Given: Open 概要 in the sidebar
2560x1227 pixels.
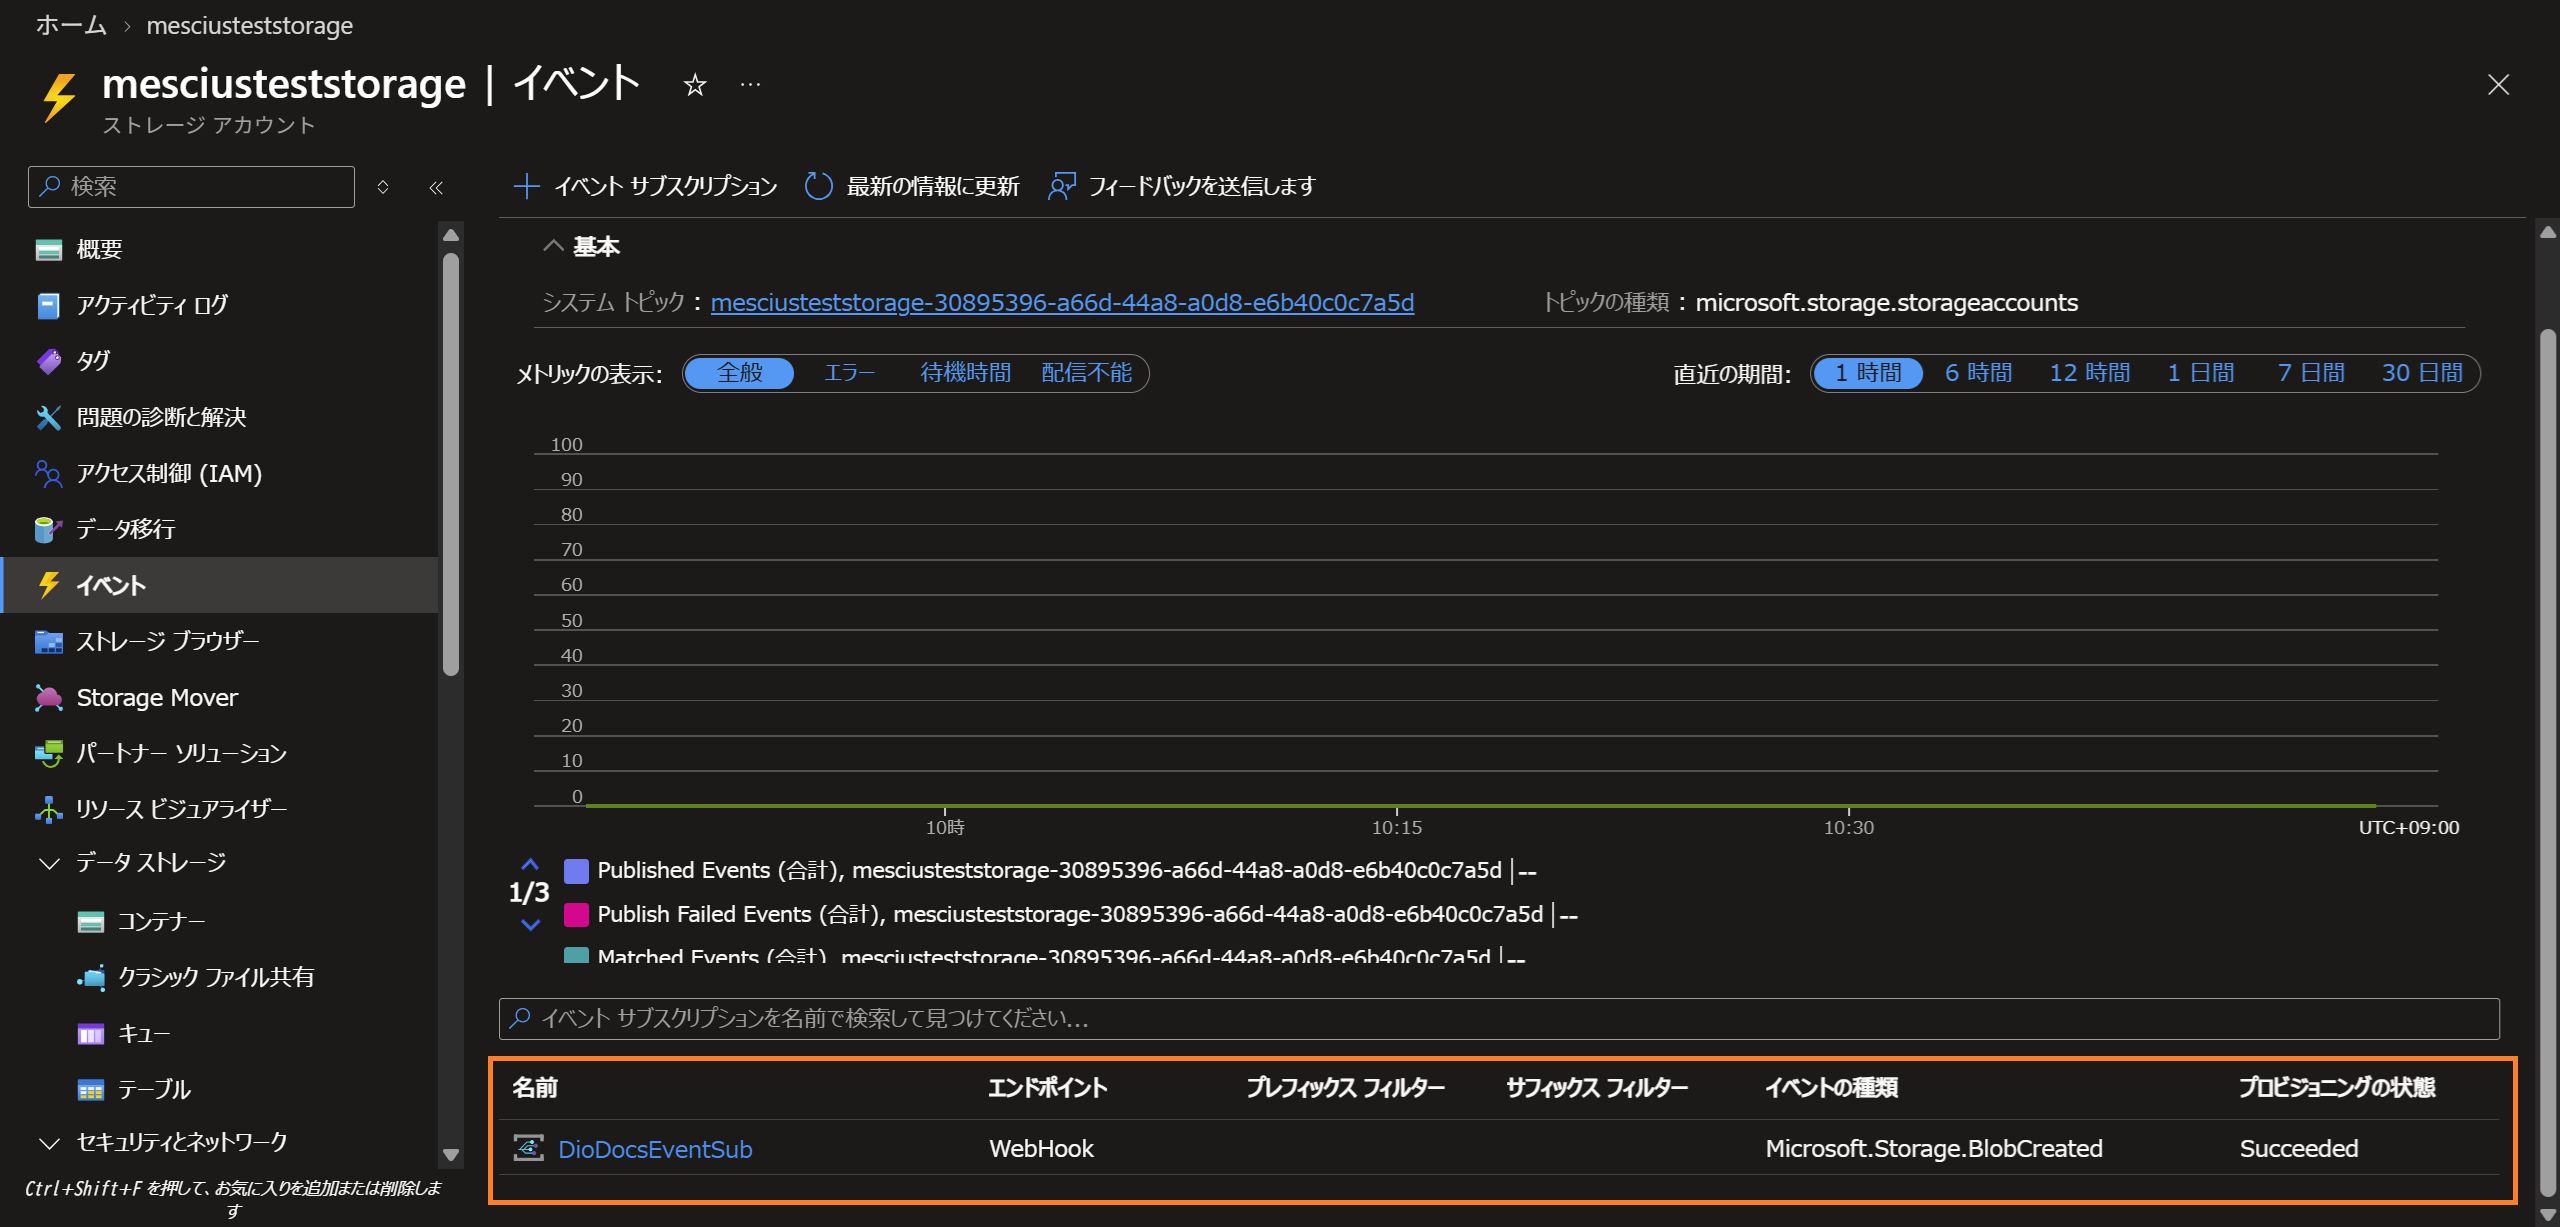Looking at the screenshot, I should click(221, 249).
